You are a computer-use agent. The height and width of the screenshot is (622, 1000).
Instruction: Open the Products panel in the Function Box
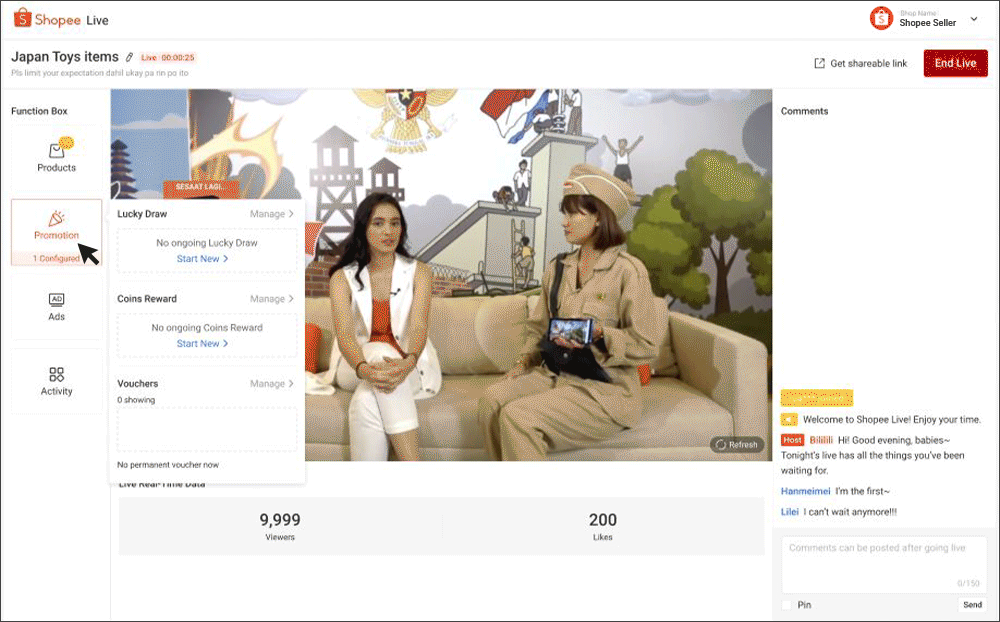(56, 155)
